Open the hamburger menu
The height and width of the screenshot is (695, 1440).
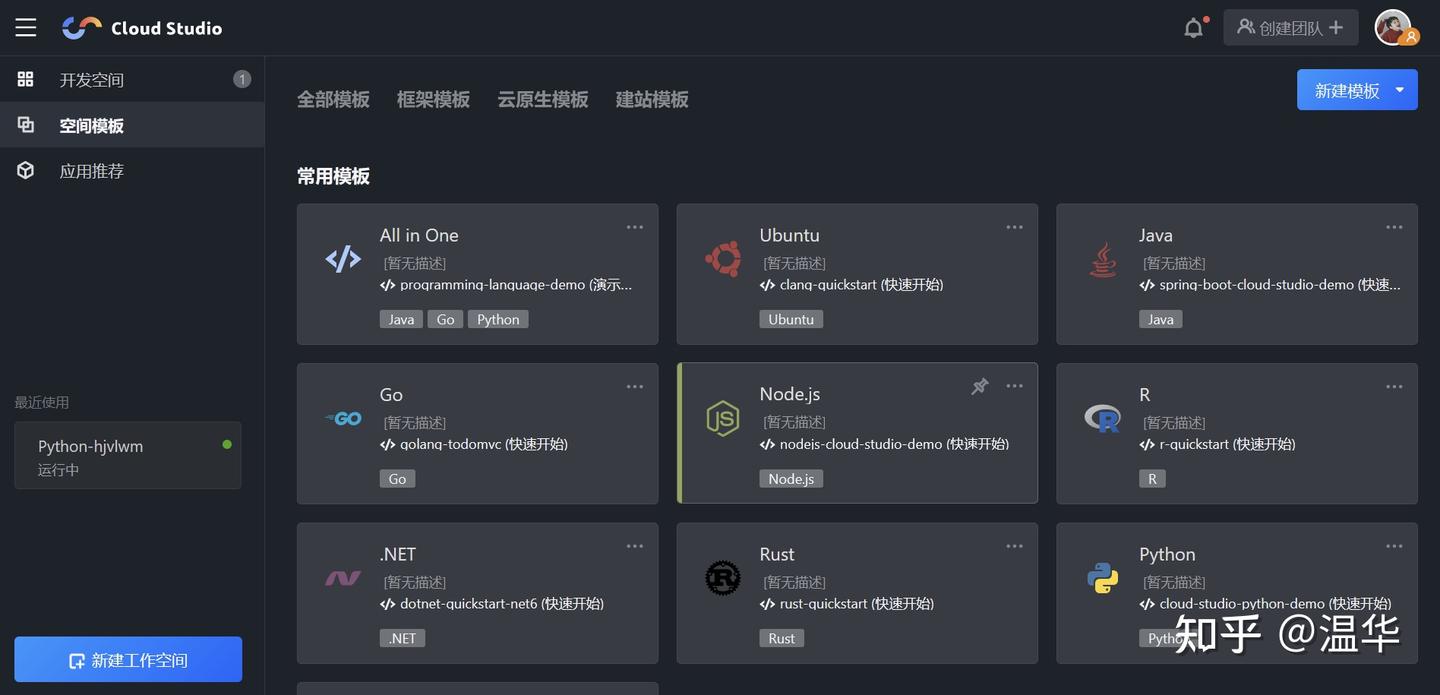pyautogui.click(x=26, y=28)
